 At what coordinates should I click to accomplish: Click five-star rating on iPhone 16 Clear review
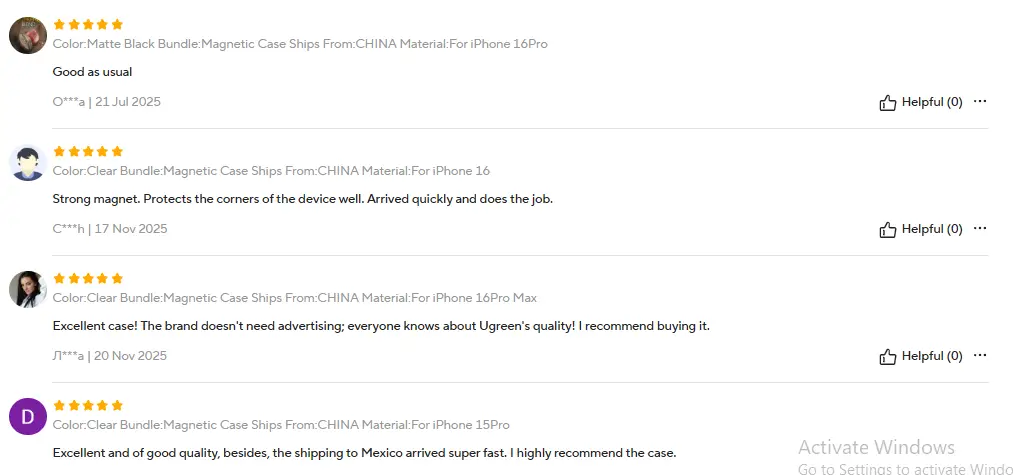(x=88, y=151)
